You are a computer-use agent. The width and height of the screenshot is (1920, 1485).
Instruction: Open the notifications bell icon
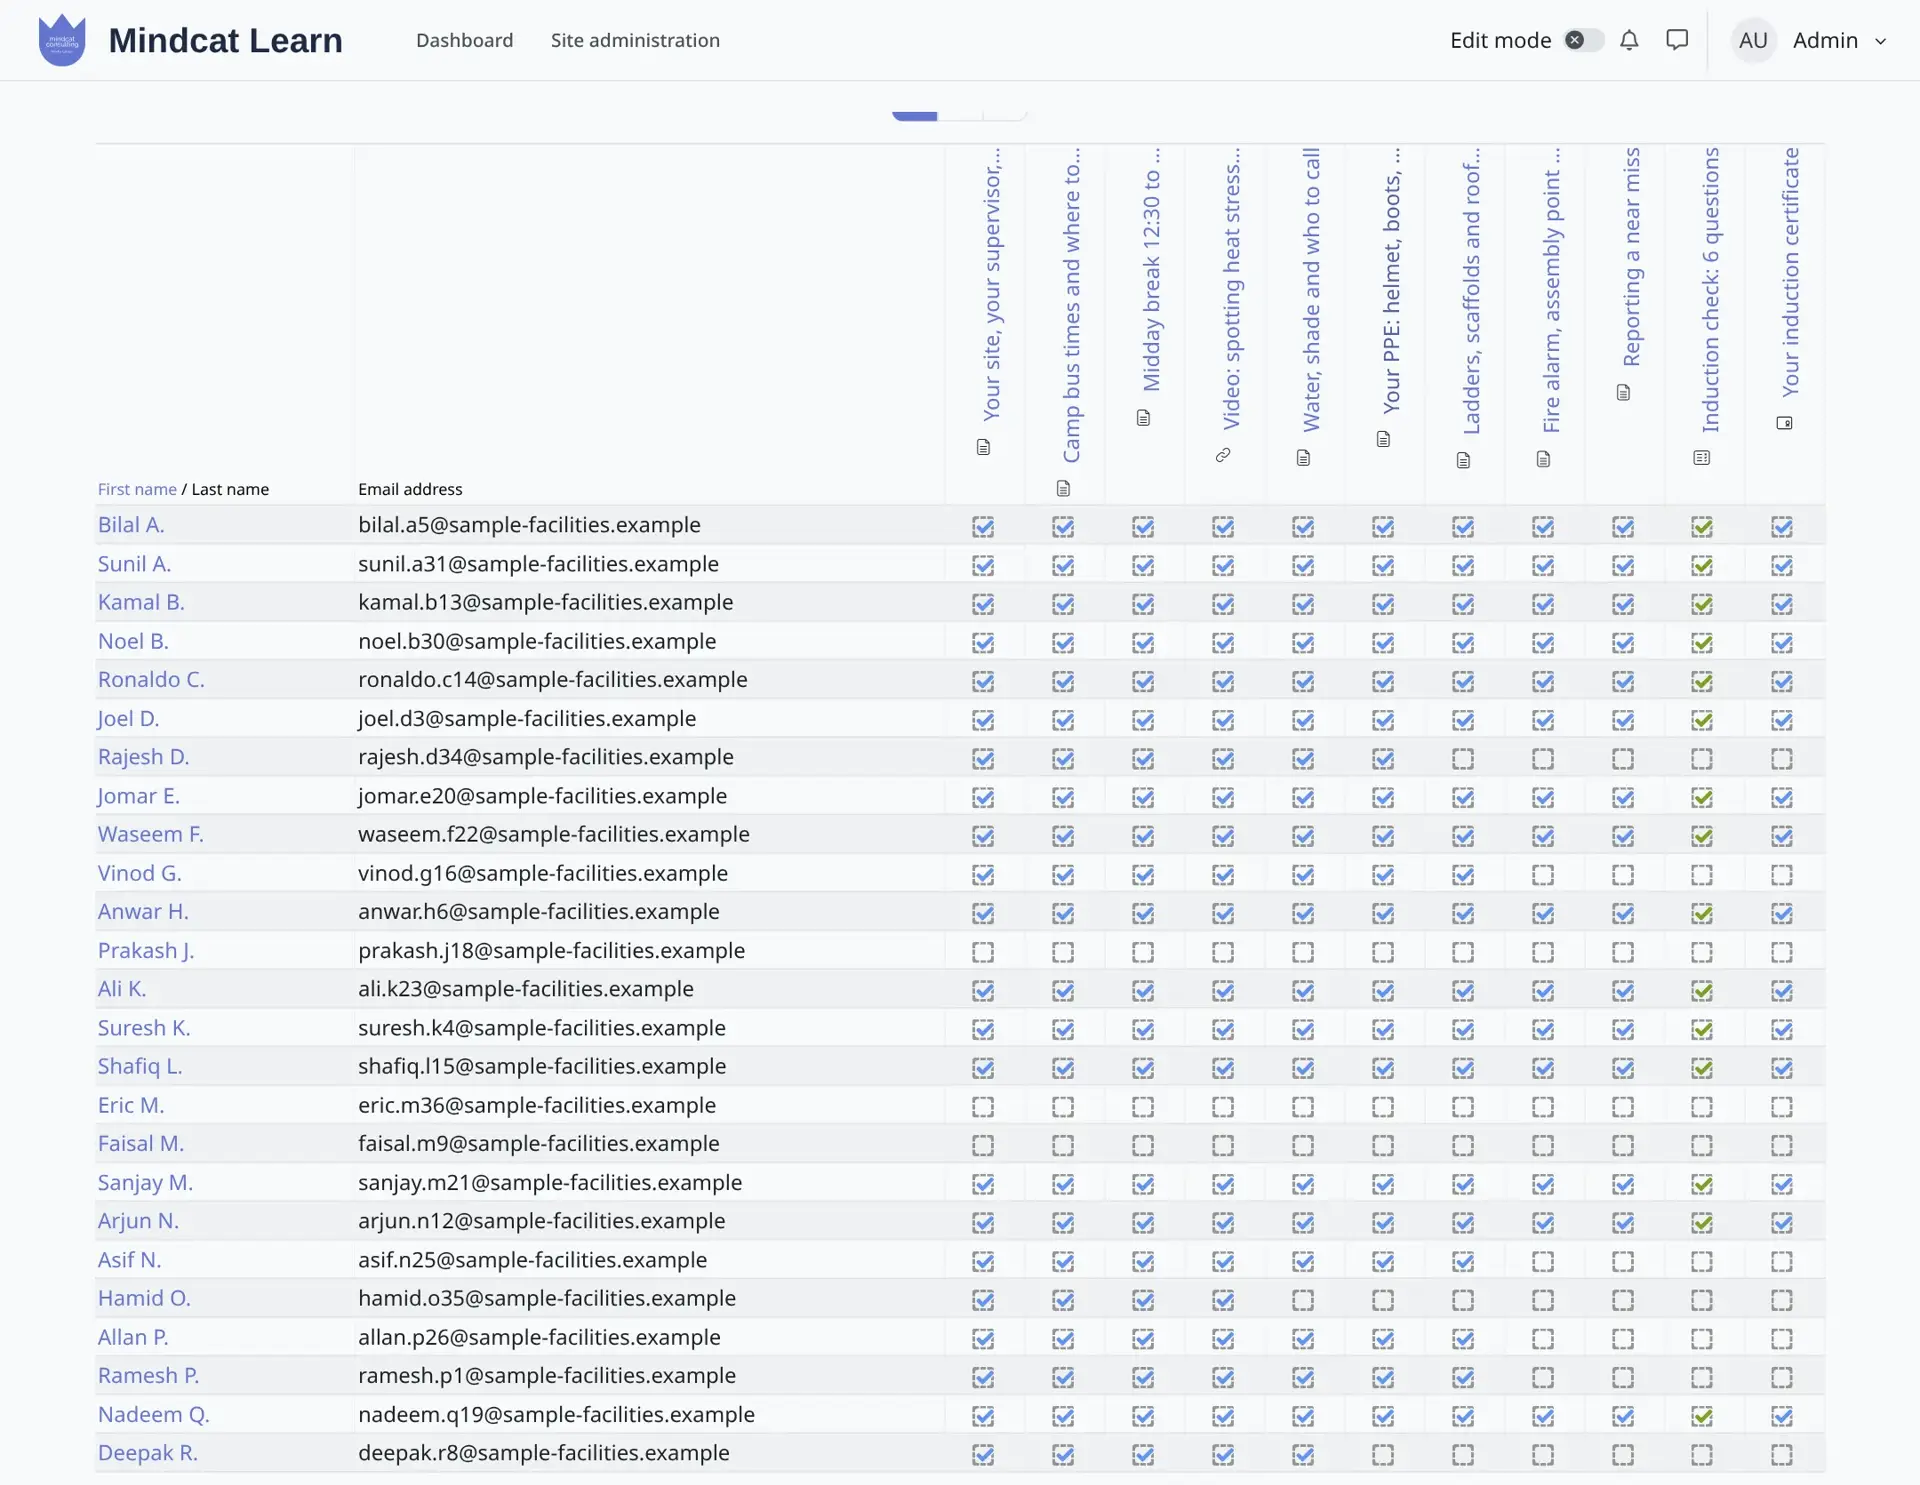(x=1629, y=40)
